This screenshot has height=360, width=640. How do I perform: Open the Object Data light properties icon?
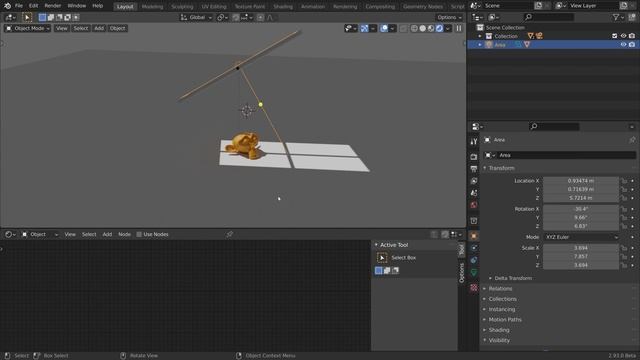pyautogui.click(x=473, y=272)
